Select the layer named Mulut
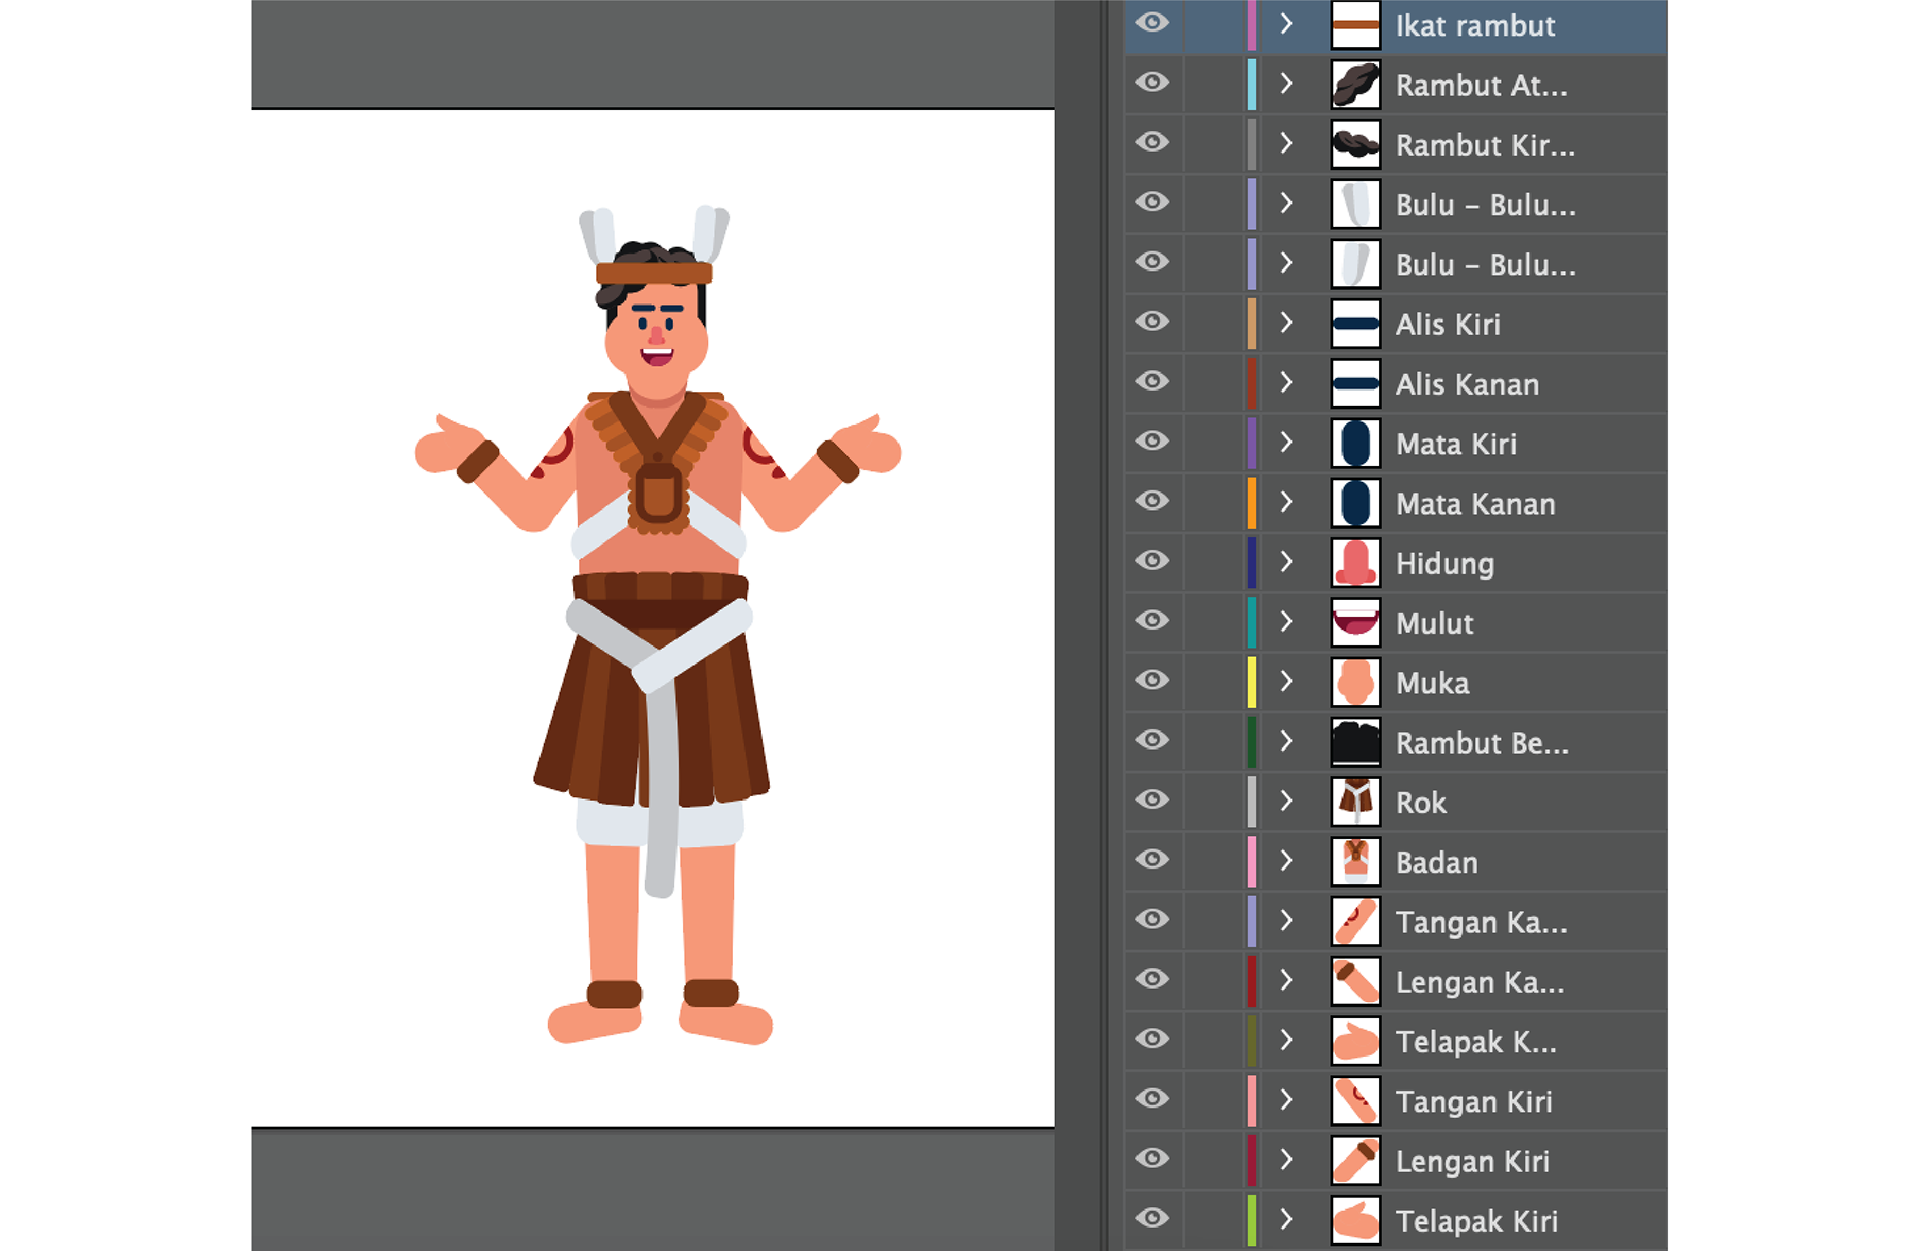1920x1251 pixels. point(1434,623)
